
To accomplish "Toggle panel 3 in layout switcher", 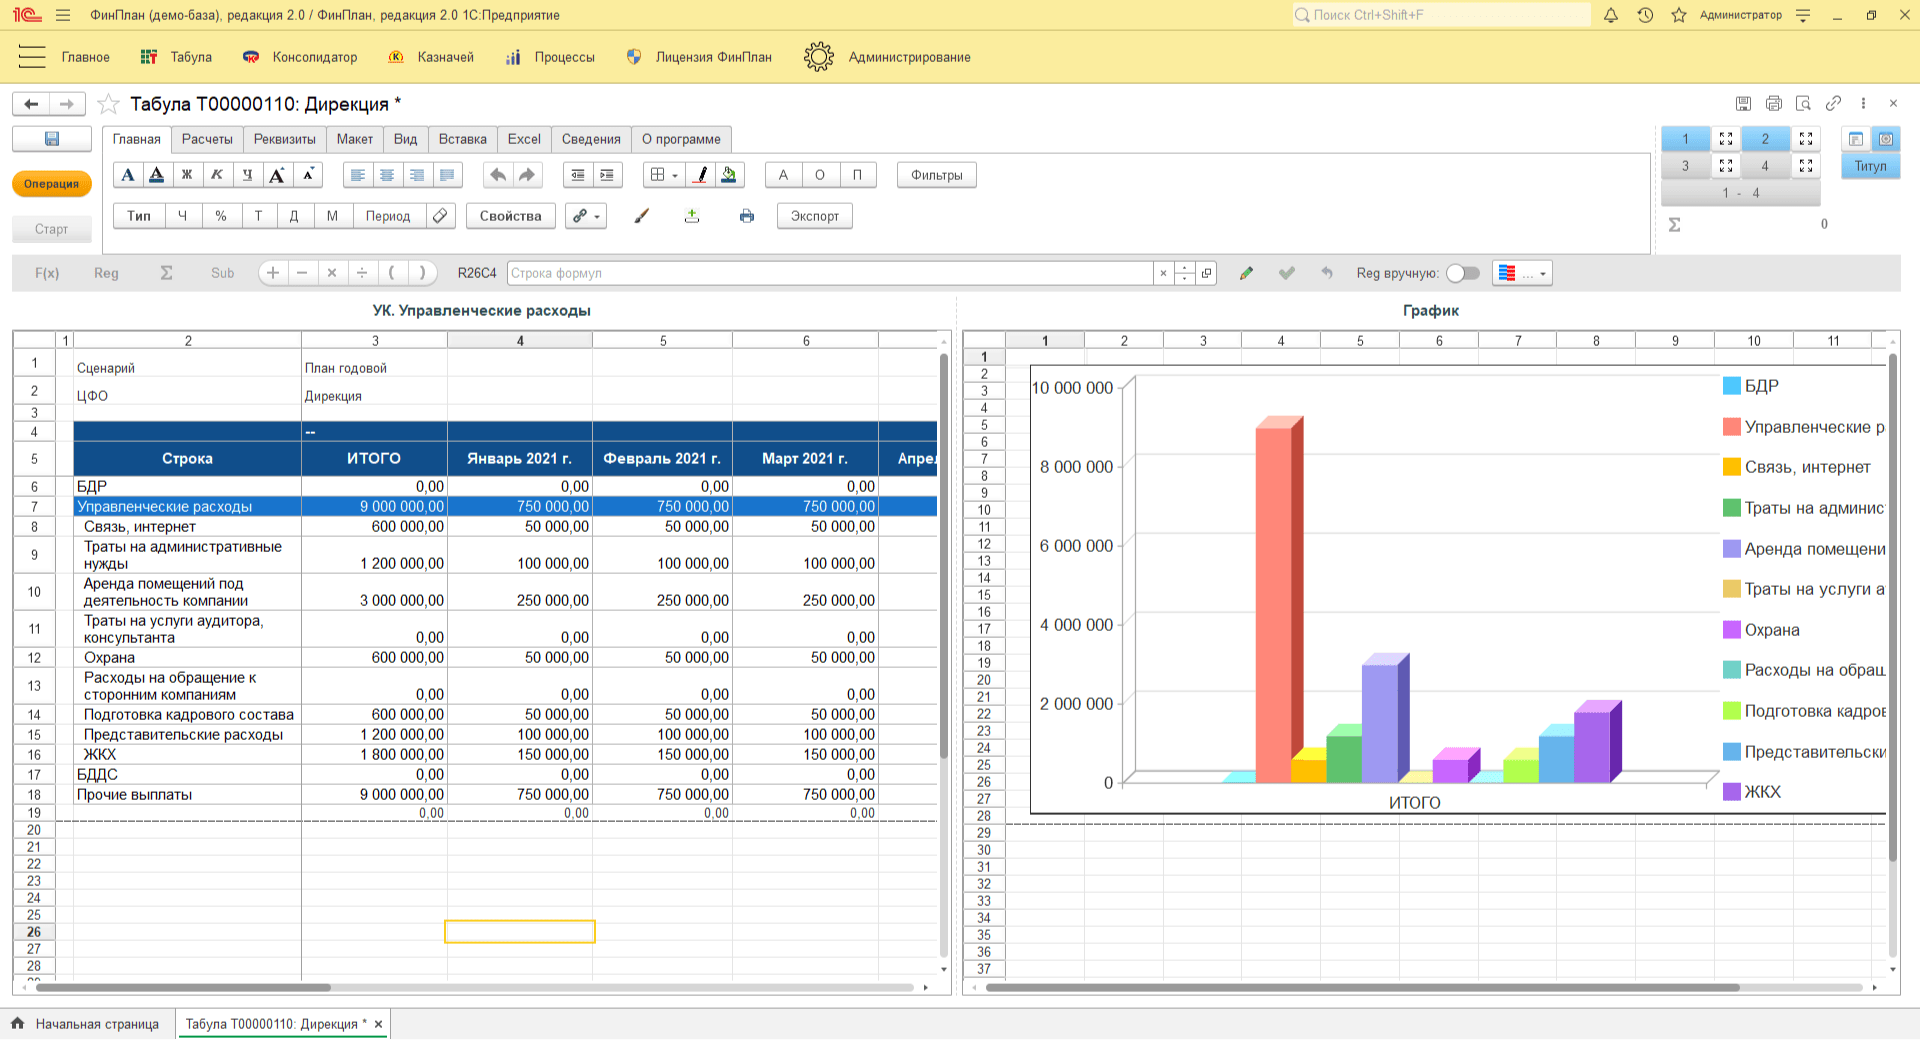I will click(1685, 166).
